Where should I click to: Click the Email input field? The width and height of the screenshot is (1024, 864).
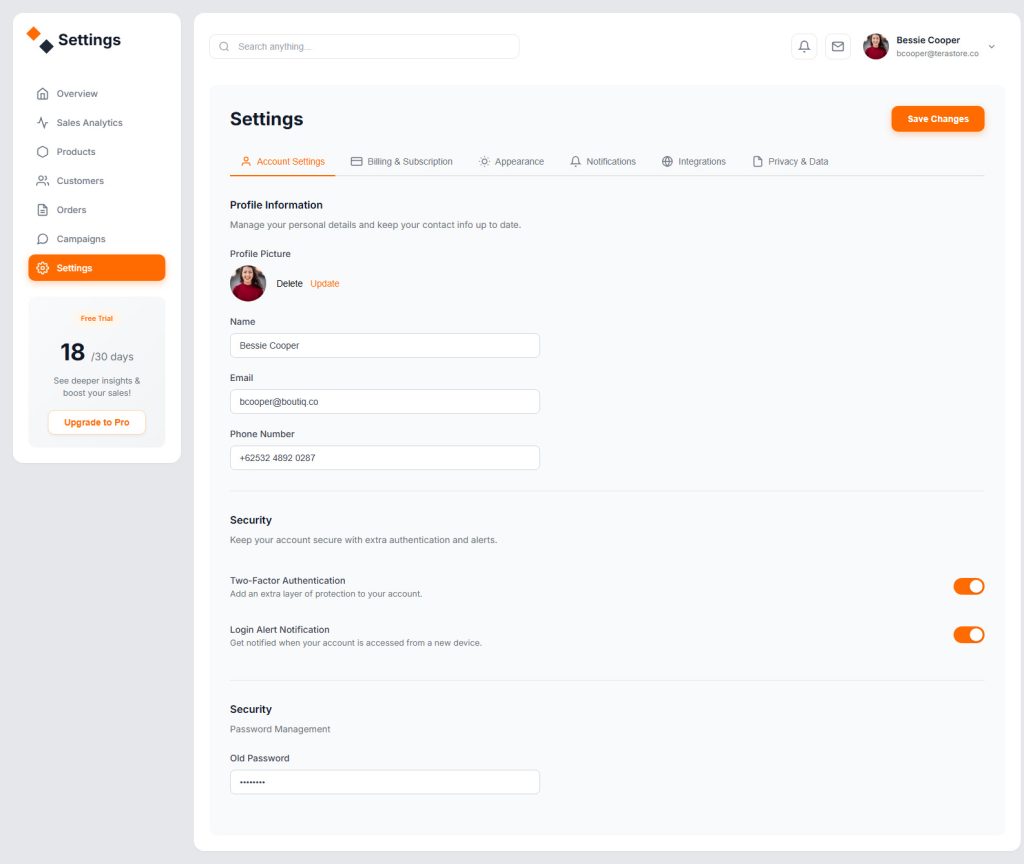[x=385, y=402]
